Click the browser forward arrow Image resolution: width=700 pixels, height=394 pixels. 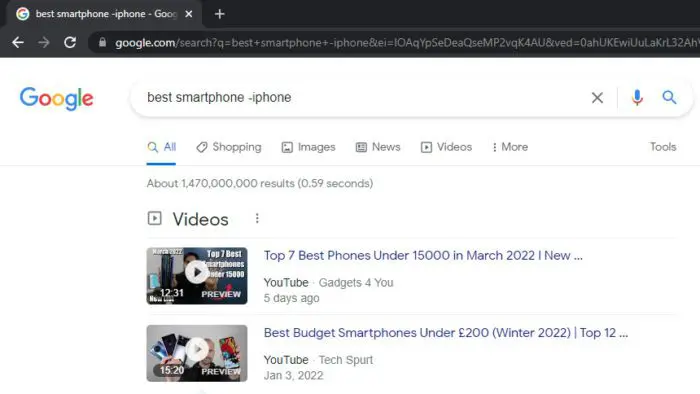click(44, 42)
